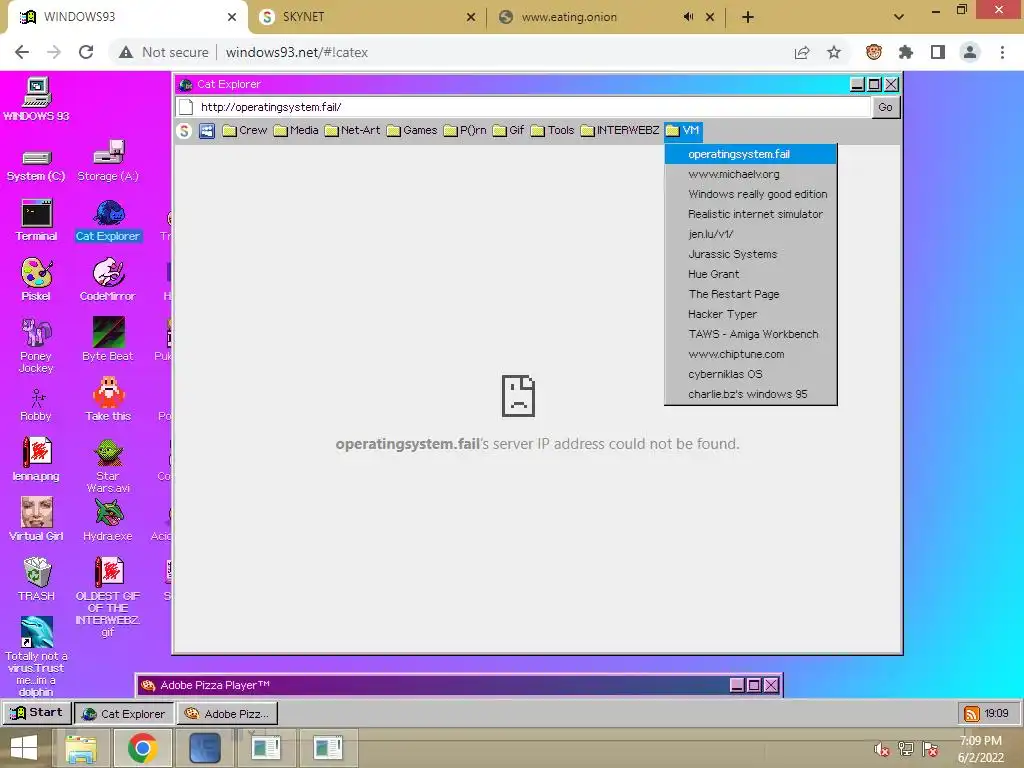The image size is (1024, 768).
Task: Select Jurassic Systems menu entry
Action: tap(750, 254)
